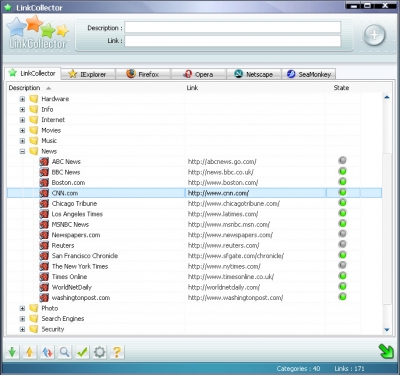The width and height of the screenshot is (400, 376).
Task: Click the http://news.bbc.co.uk/ link text
Action: 221,172
